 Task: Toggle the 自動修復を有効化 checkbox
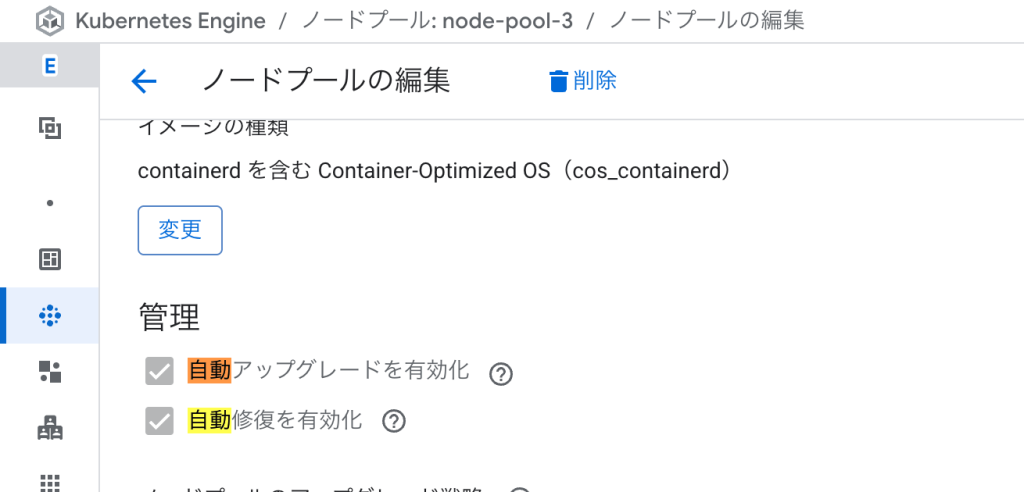pos(159,421)
